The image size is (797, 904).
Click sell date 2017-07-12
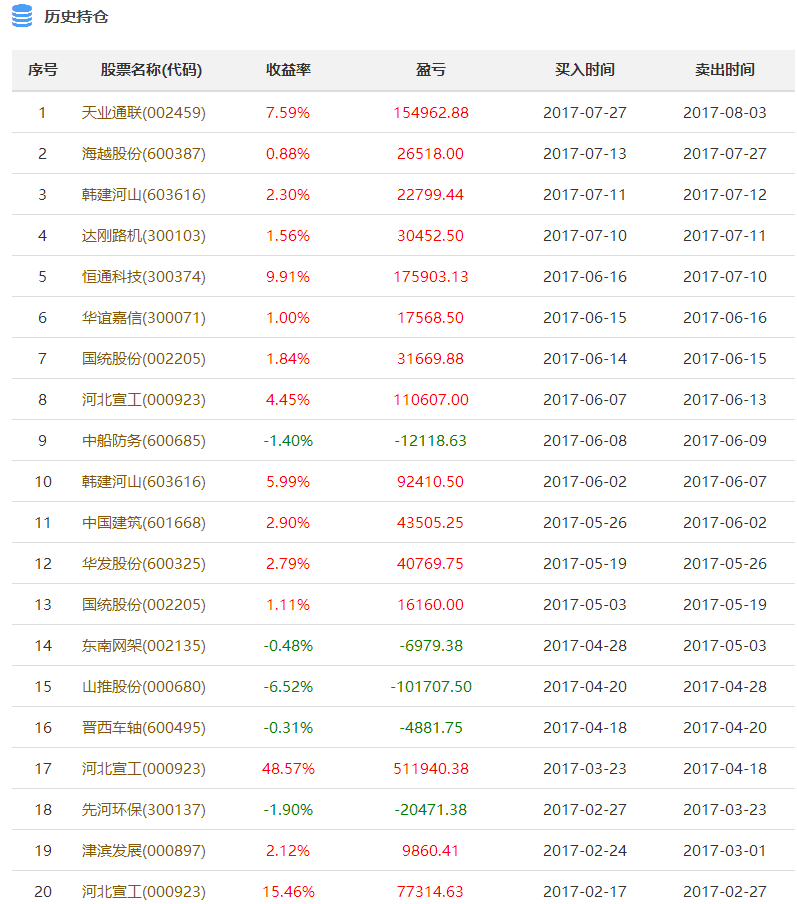click(724, 194)
